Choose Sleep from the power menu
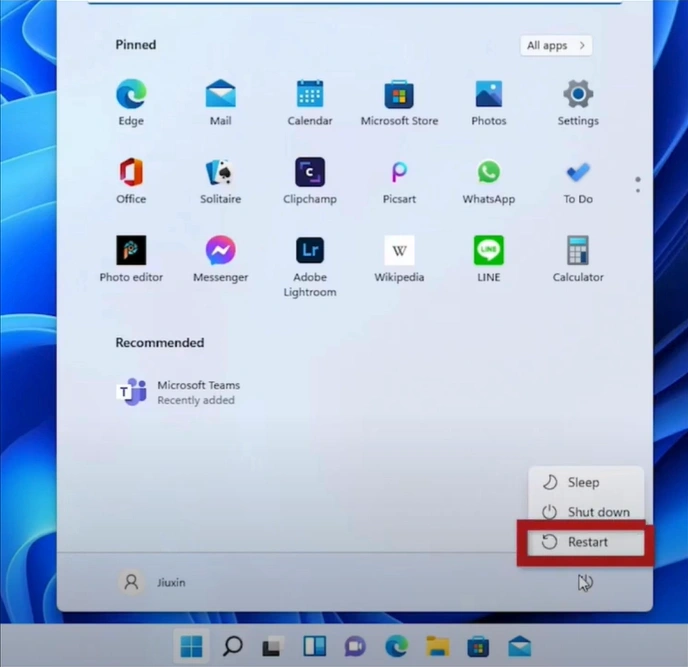The image size is (688, 667). [586, 482]
